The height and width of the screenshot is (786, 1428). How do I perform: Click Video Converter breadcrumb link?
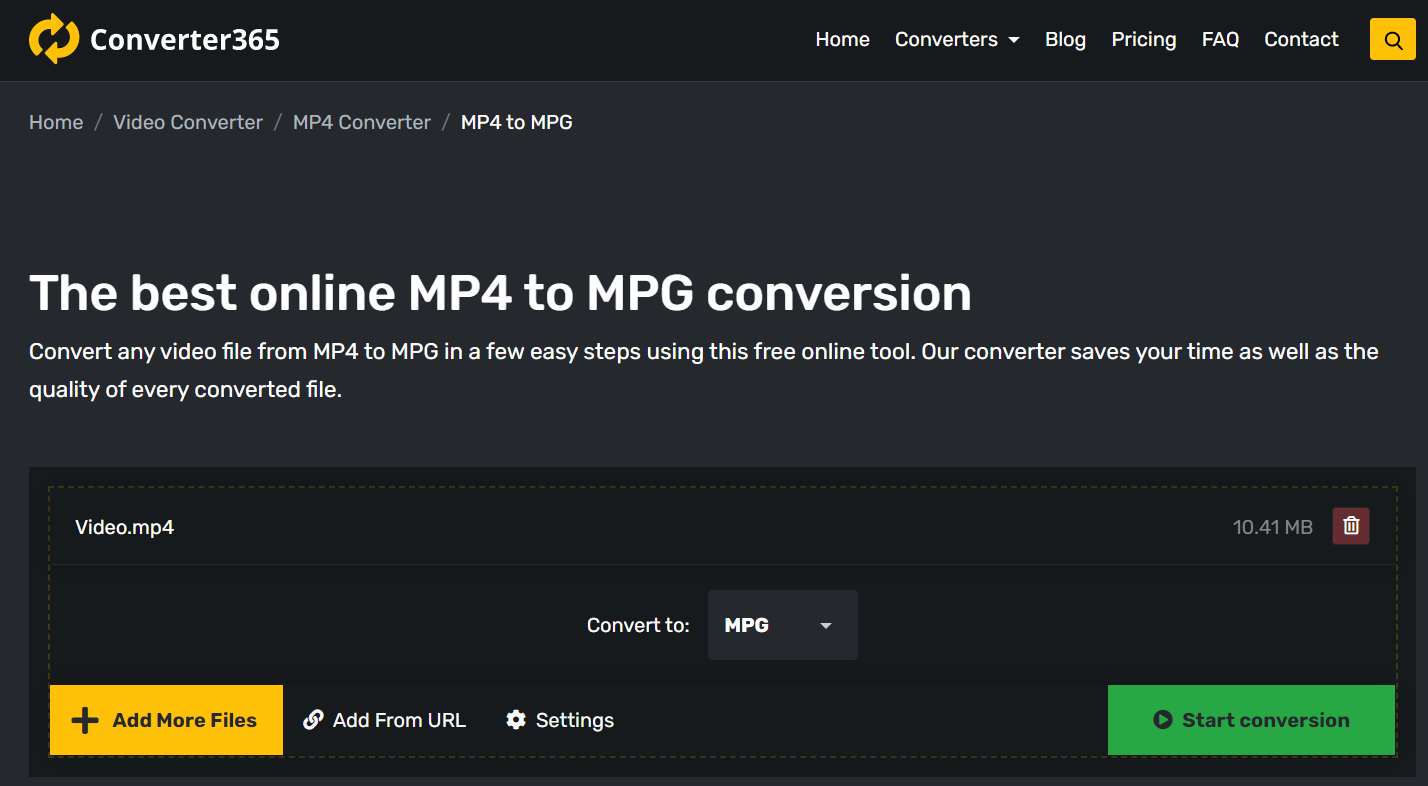188,122
